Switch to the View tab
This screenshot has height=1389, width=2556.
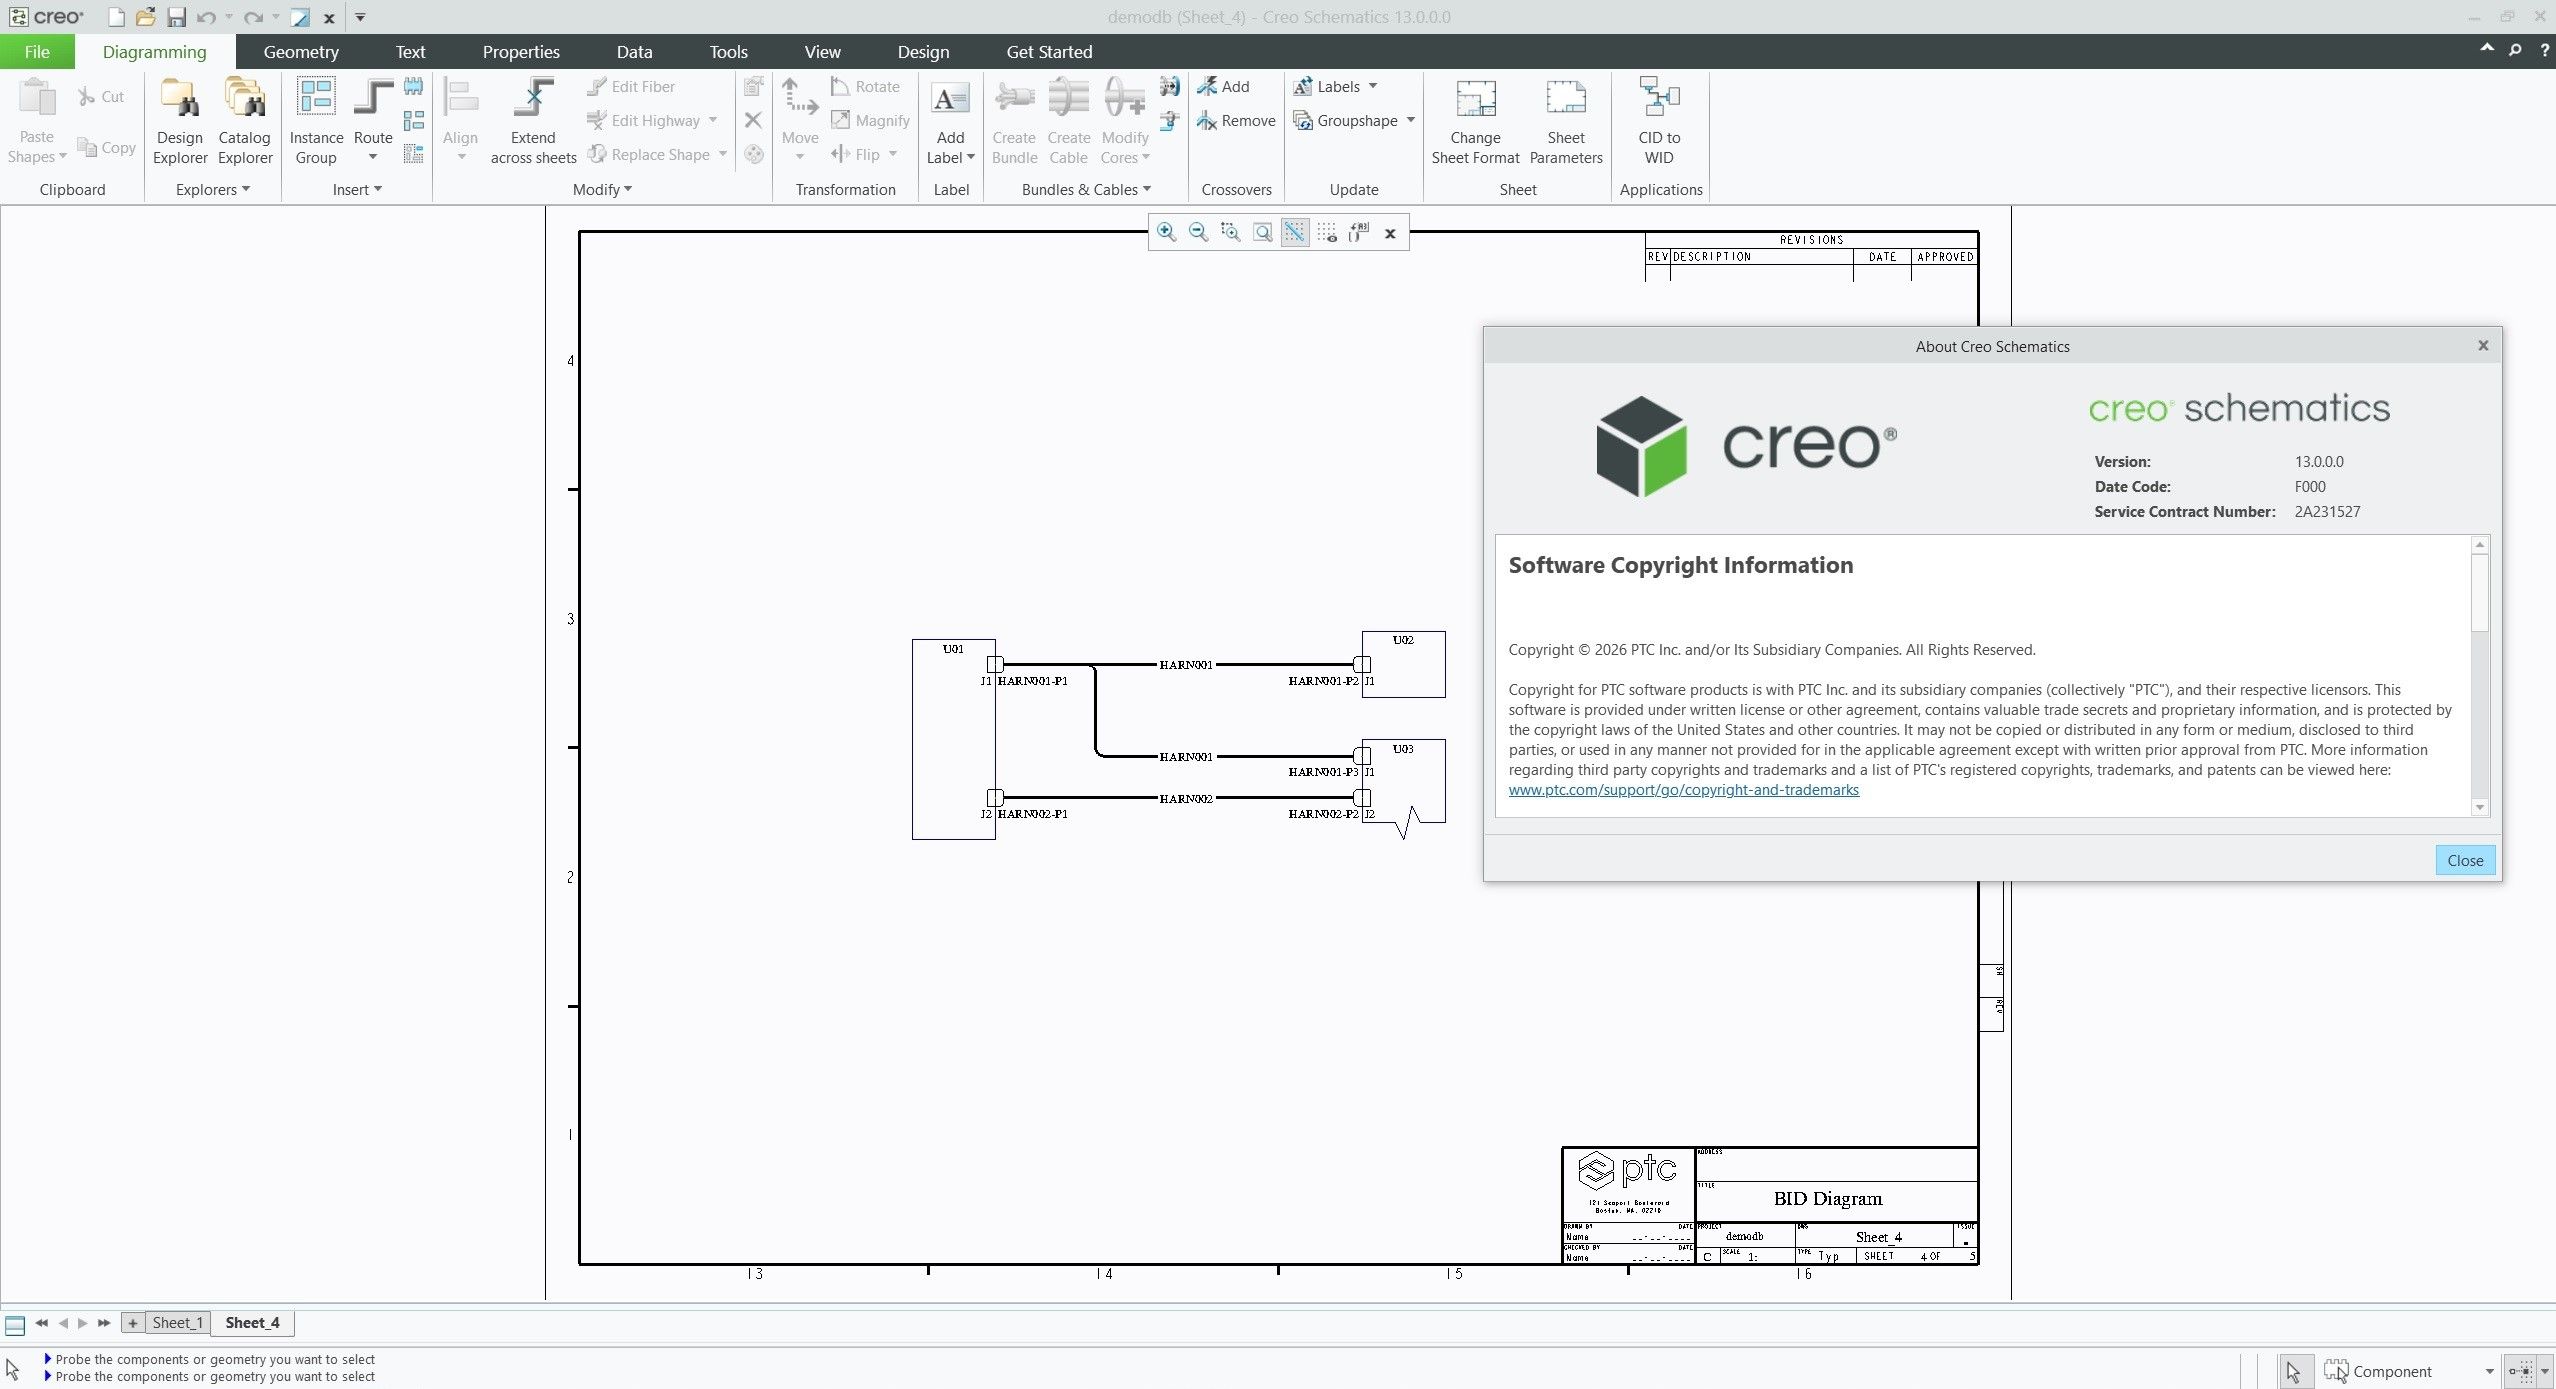pos(822,52)
